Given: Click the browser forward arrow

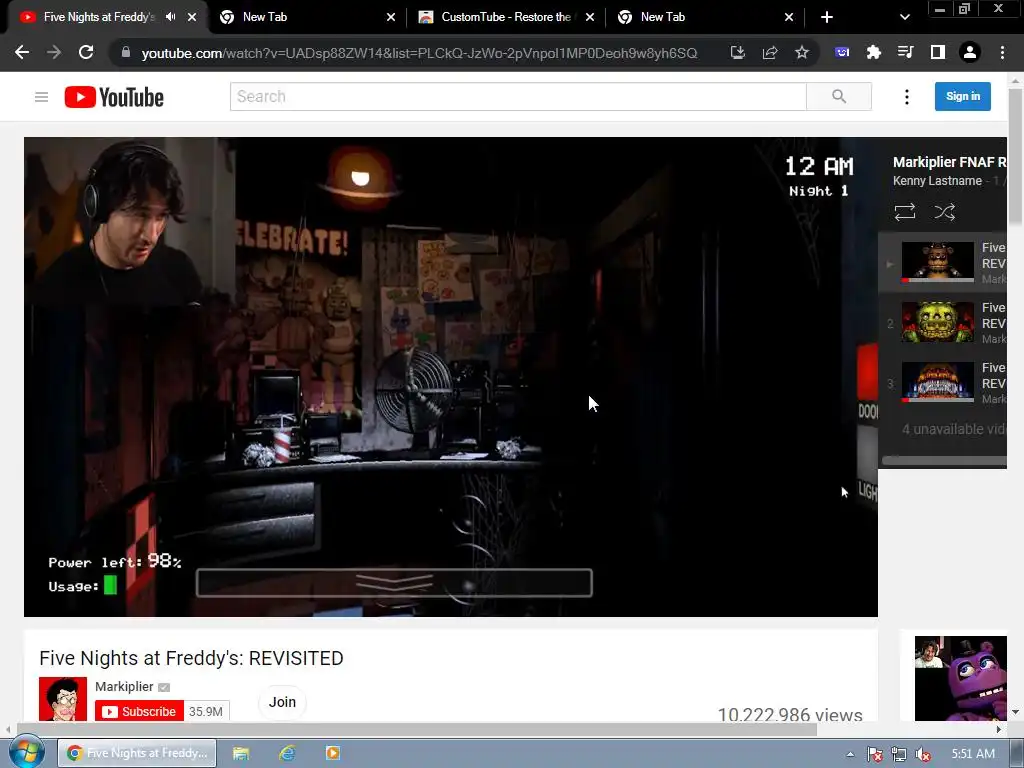Looking at the screenshot, I should pyautogui.click(x=54, y=52).
